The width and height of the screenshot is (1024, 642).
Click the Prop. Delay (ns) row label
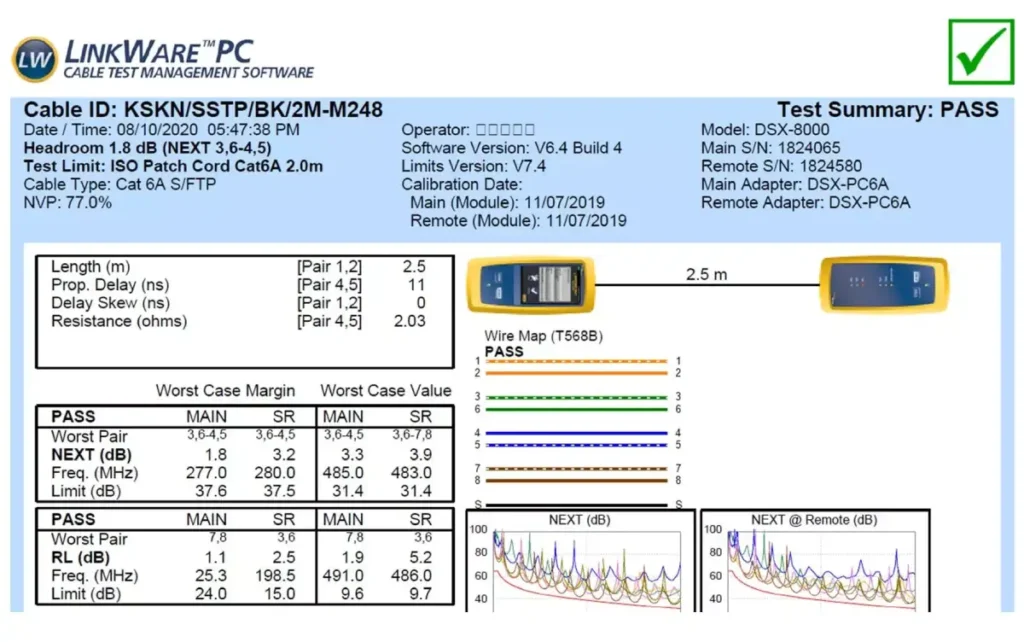click(x=110, y=285)
